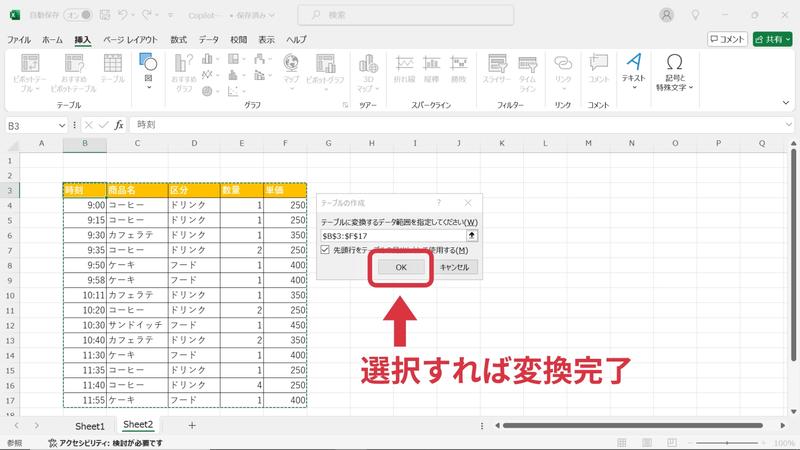Select the cell containing サンドイッチ

[137, 325]
